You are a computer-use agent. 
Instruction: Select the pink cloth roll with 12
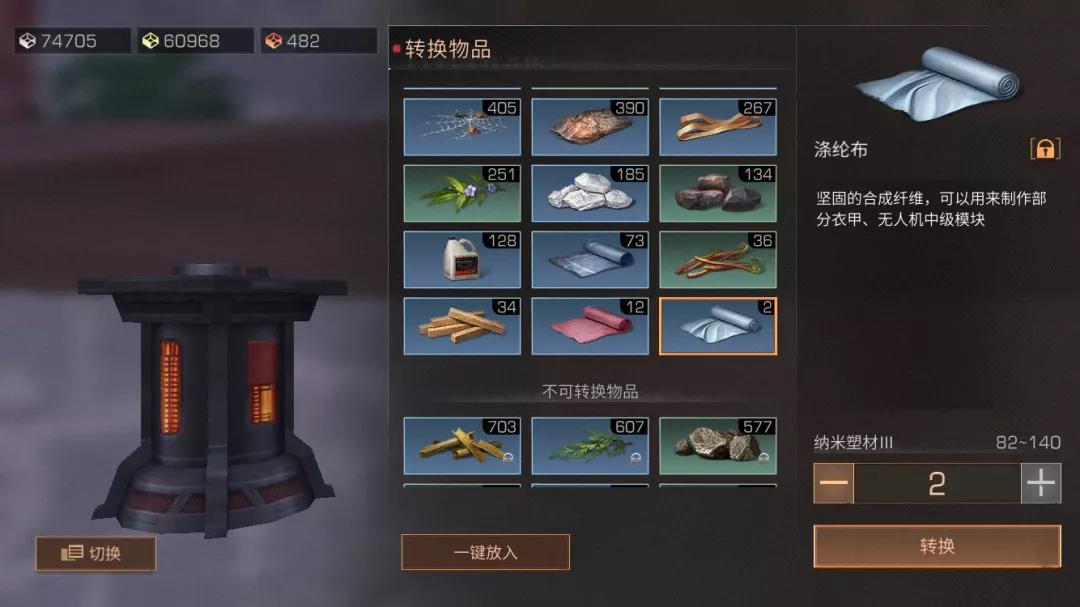pyautogui.click(x=590, y=326)
